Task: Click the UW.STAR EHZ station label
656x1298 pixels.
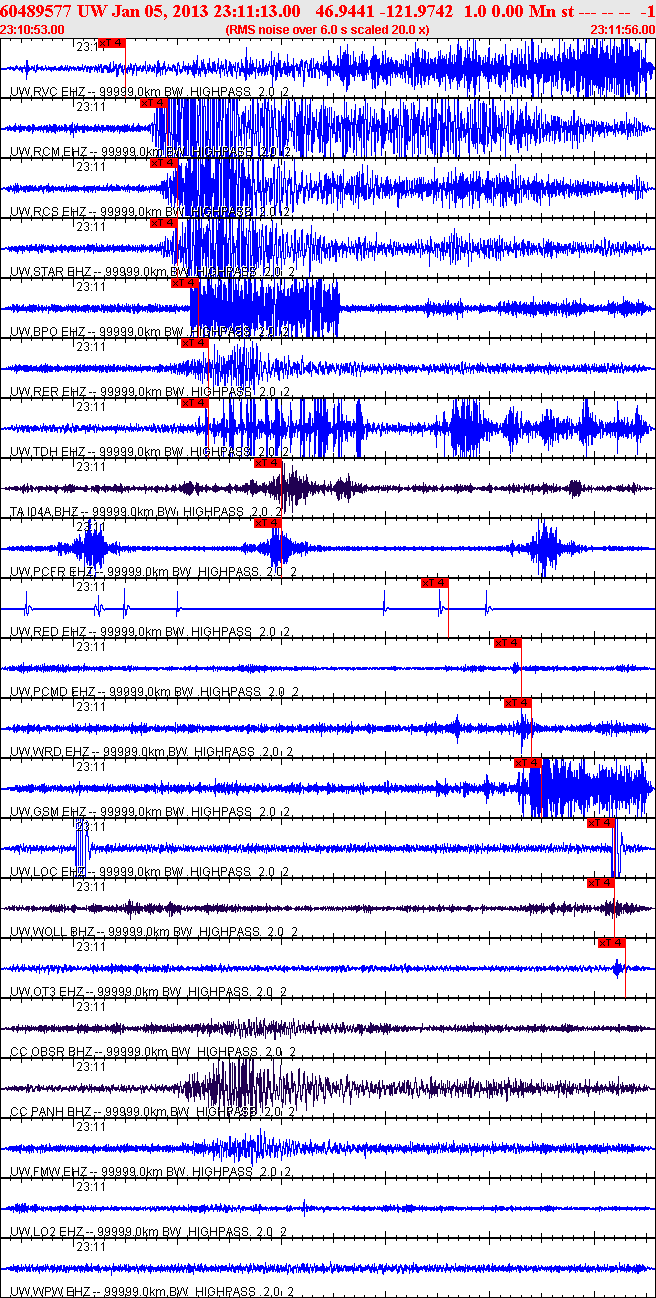Action: pos(50,272)
